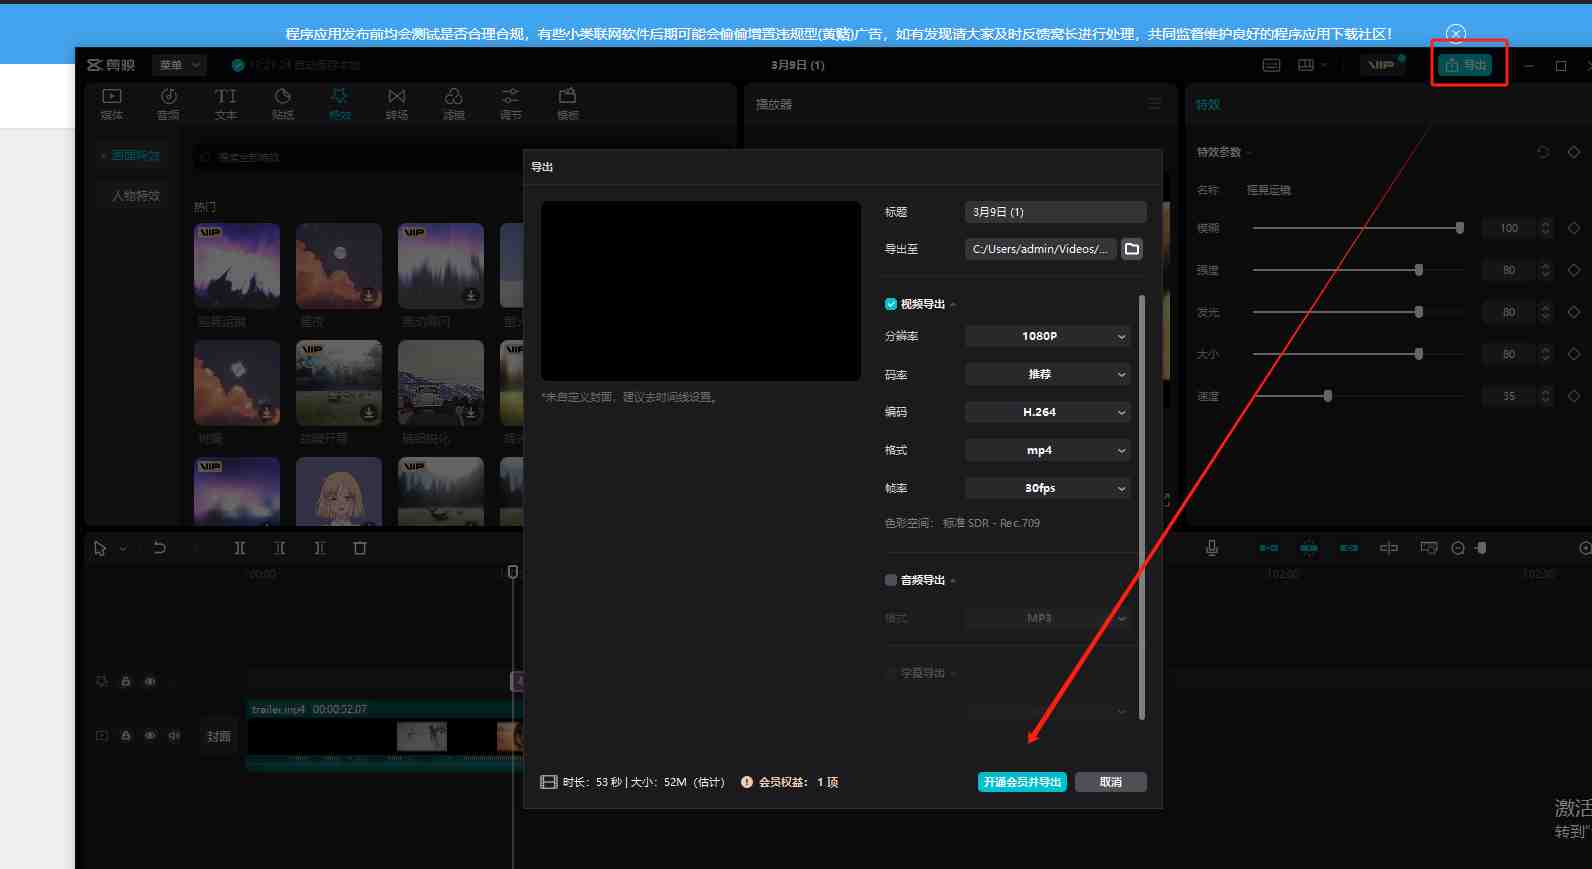Image resolution: width=1592 pixels, height=869 pixels.
Task: Toggle visibility eye on the effects track
Action: [150, 681]
